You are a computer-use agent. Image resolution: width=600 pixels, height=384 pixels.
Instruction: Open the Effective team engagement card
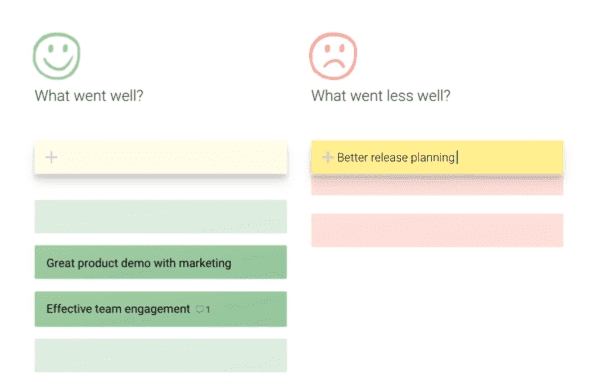click(x=161, y=309)
